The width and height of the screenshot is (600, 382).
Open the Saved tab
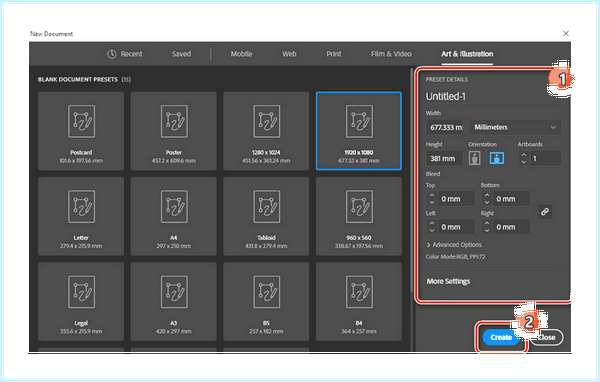pos(181,54)
